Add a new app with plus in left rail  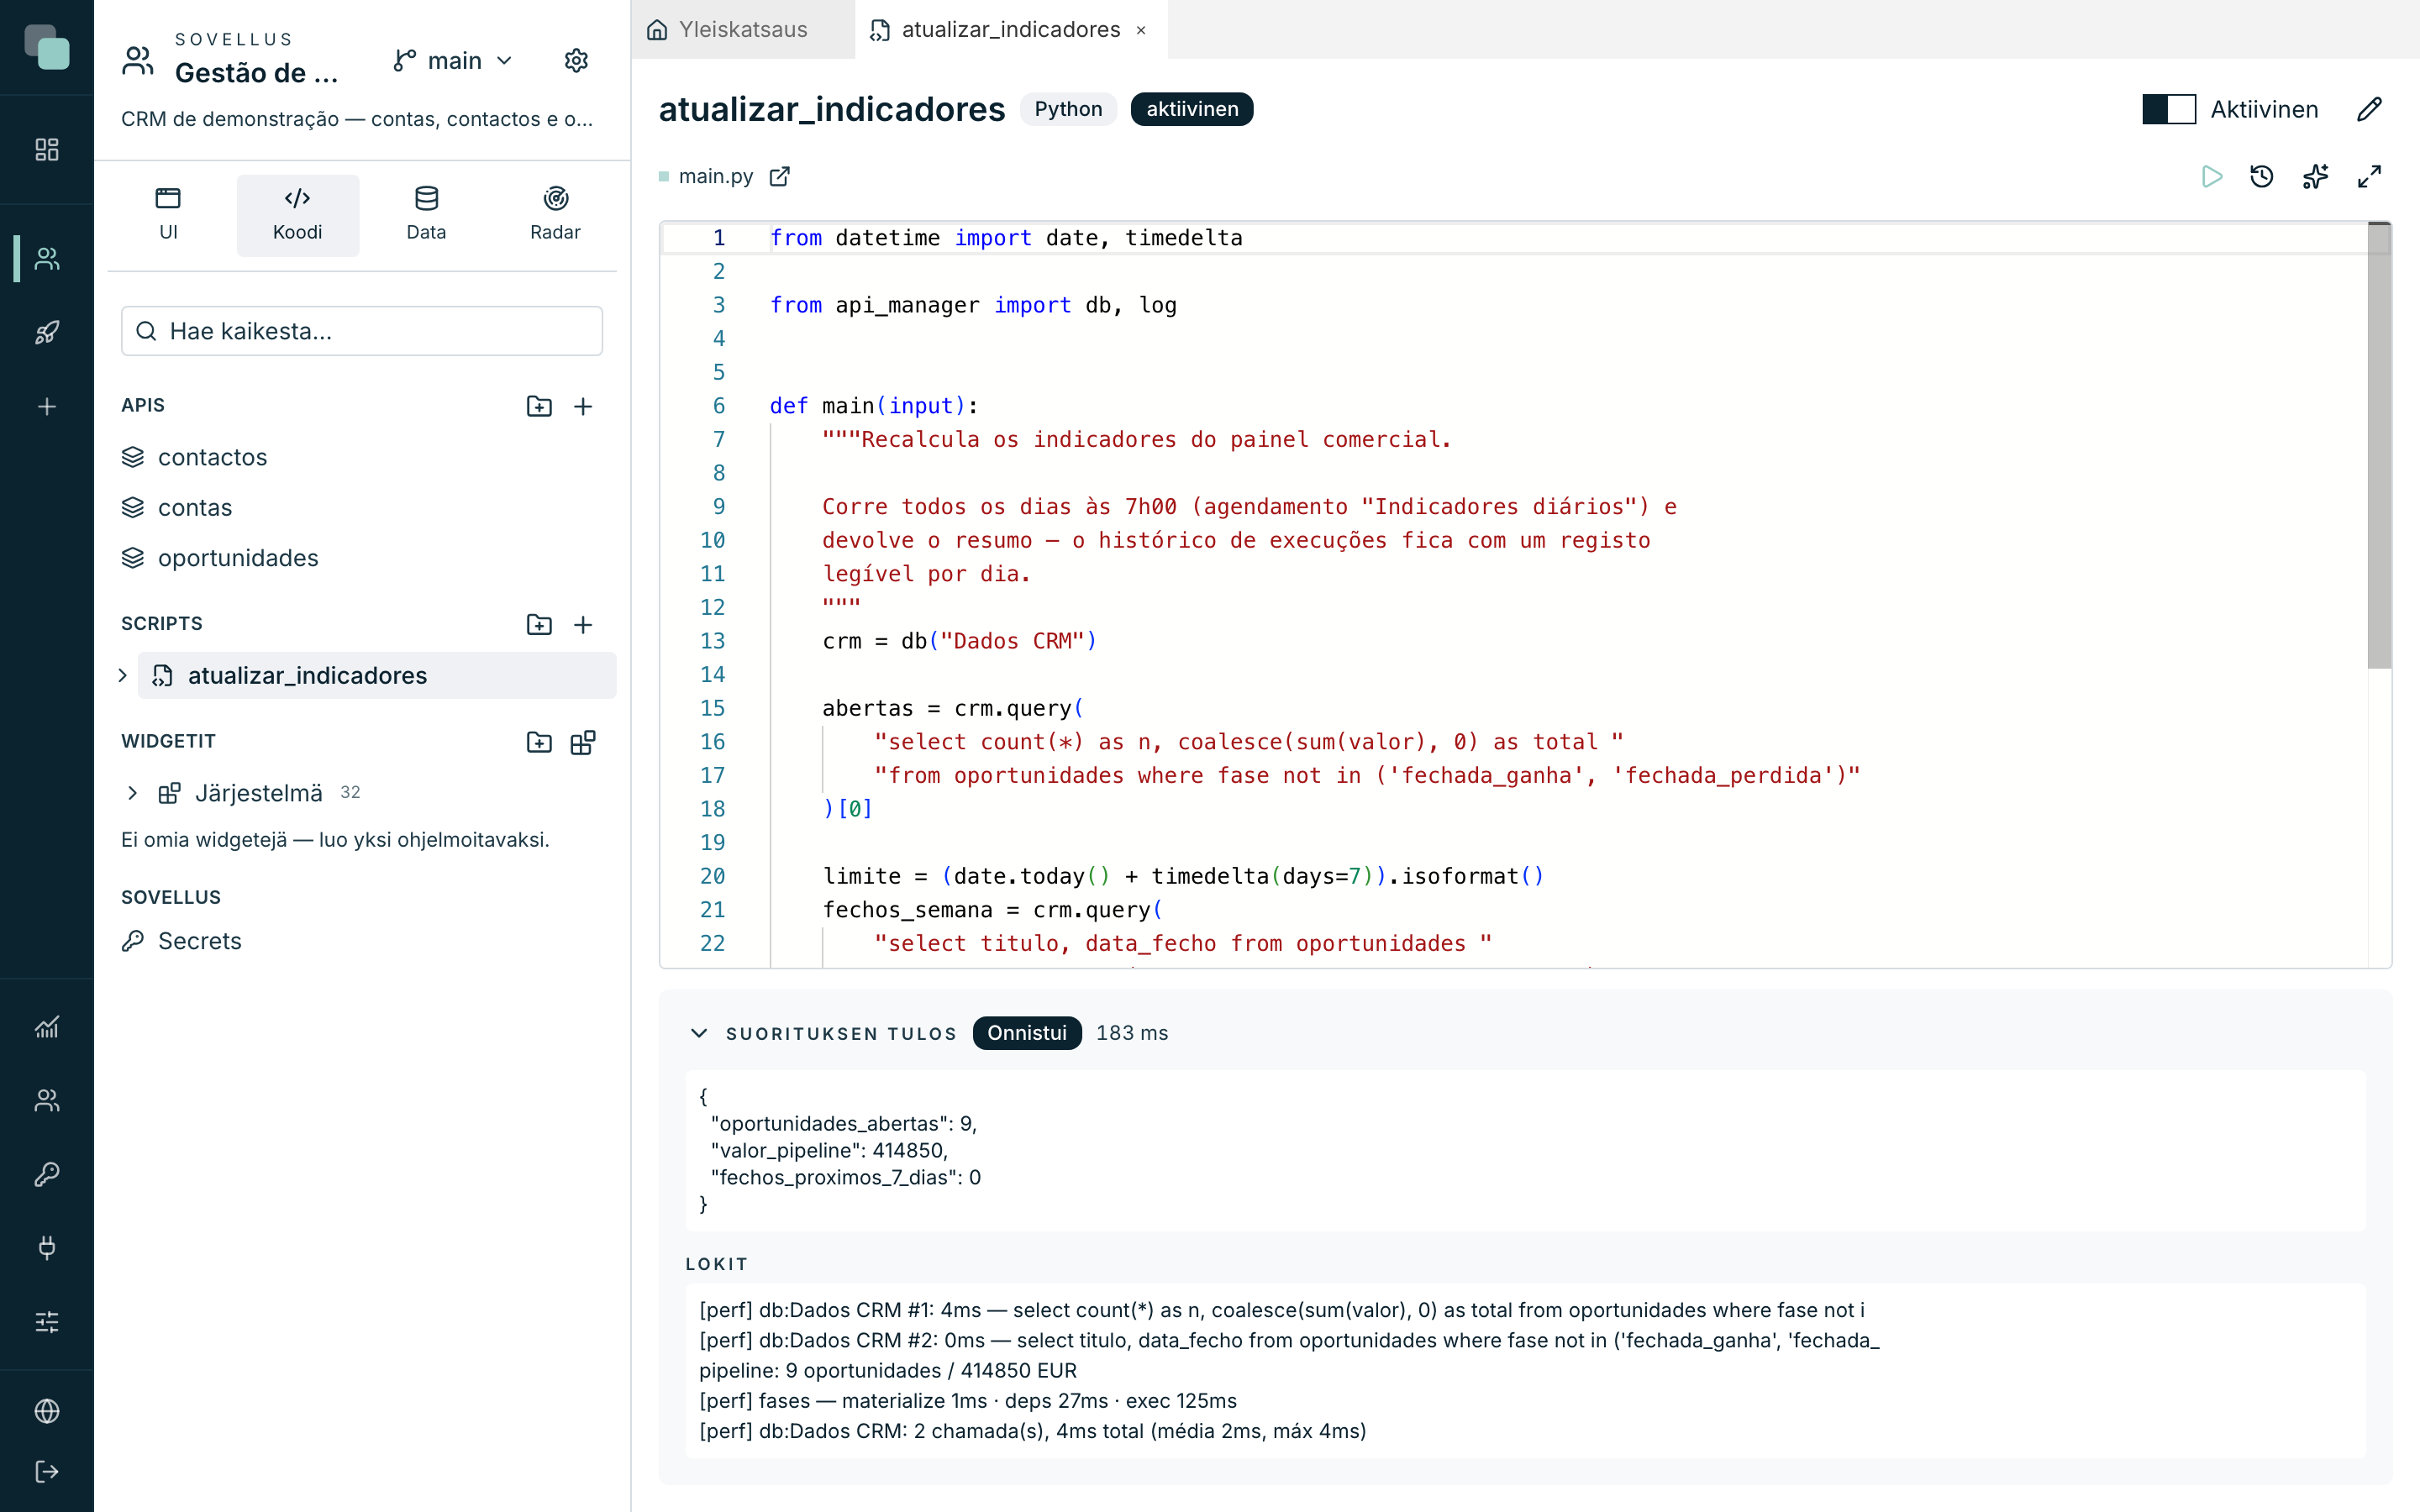point(47,406)
